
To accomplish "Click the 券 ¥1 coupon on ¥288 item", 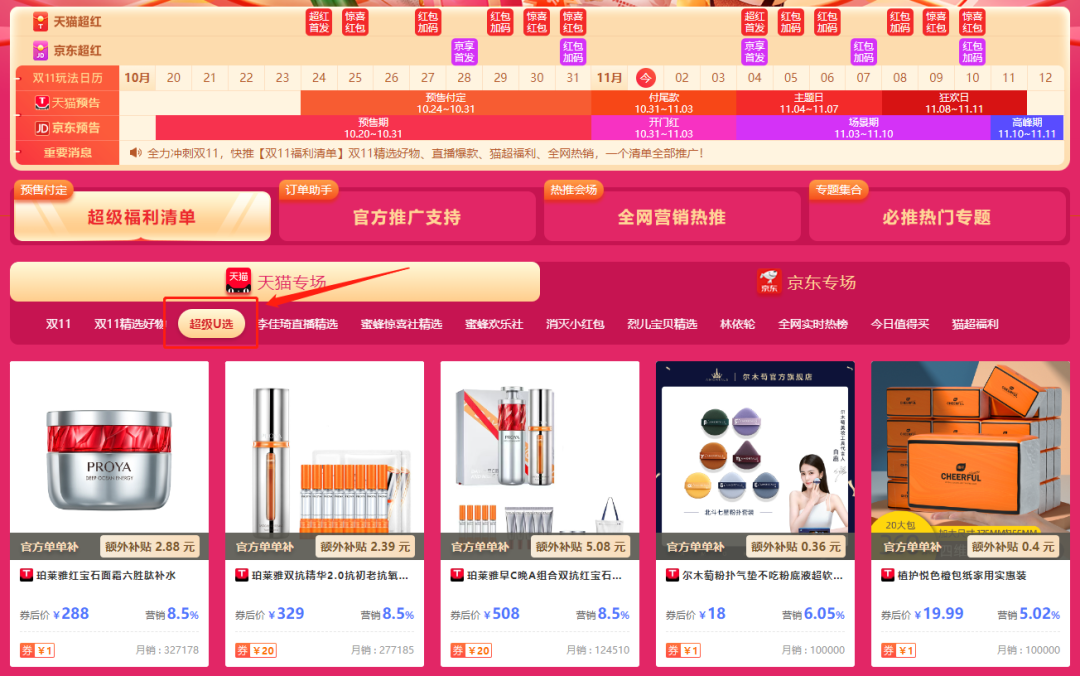I will click(x=37, y=651).
